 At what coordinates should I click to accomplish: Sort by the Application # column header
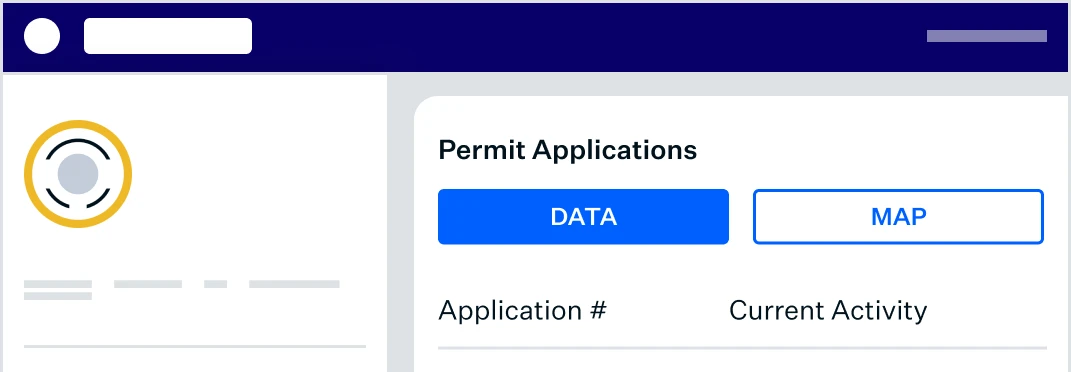click(x=523, y=311)
